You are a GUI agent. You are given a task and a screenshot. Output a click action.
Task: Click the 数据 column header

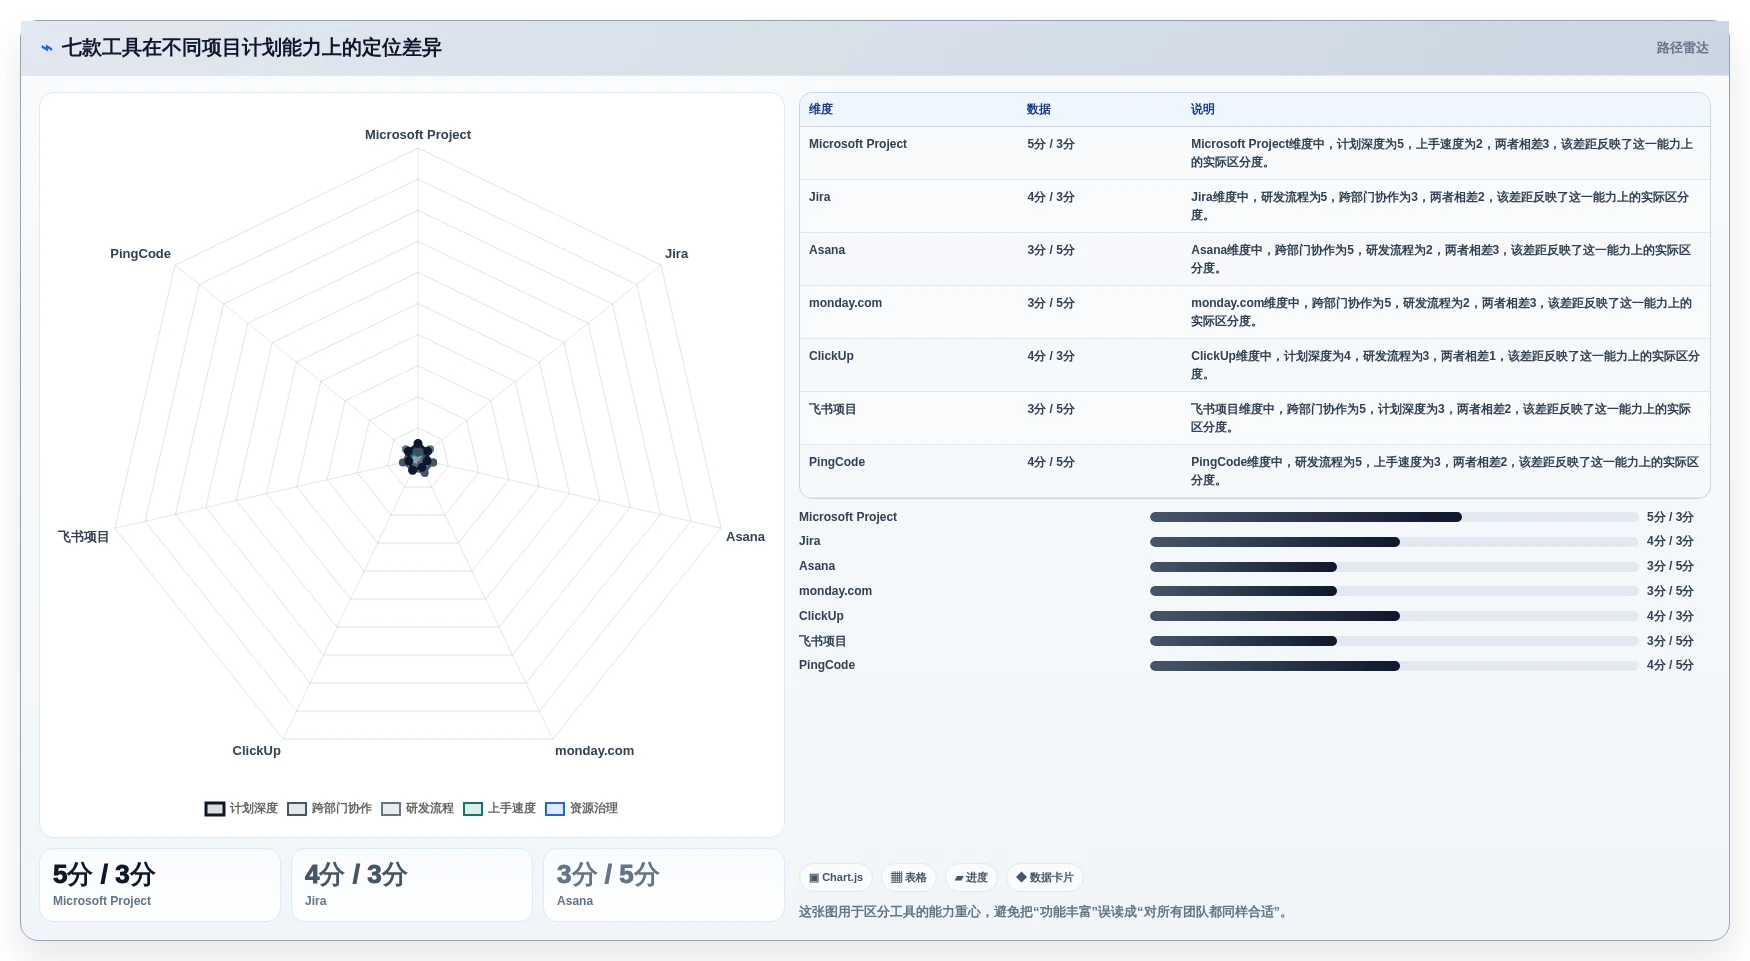pyautogui.click(x=1039, y=110)
